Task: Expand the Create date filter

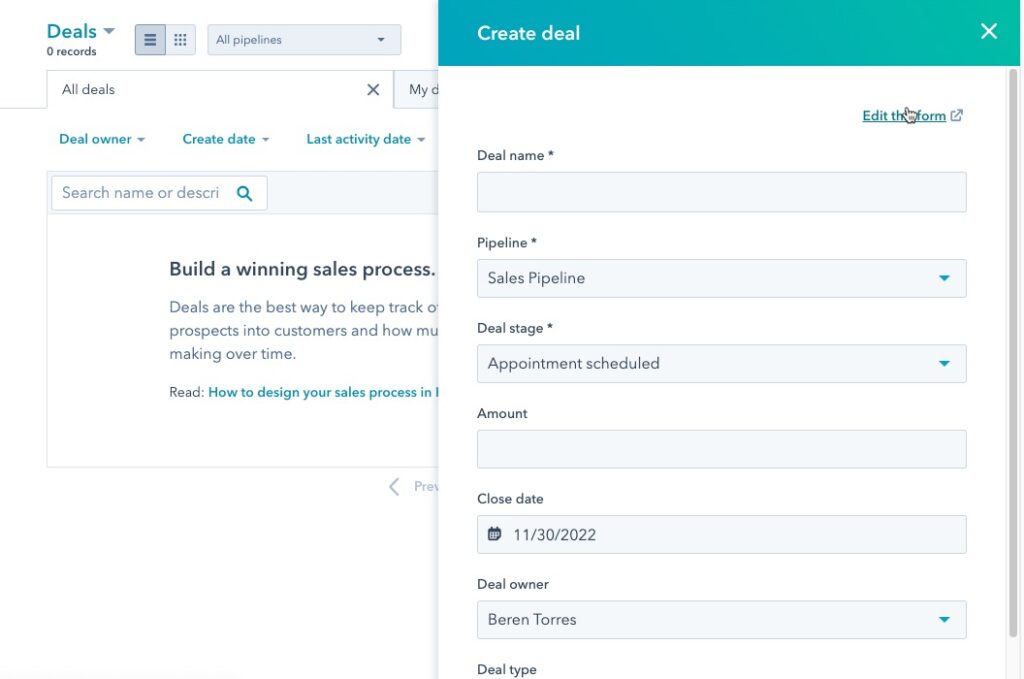Action: point(225,139)
